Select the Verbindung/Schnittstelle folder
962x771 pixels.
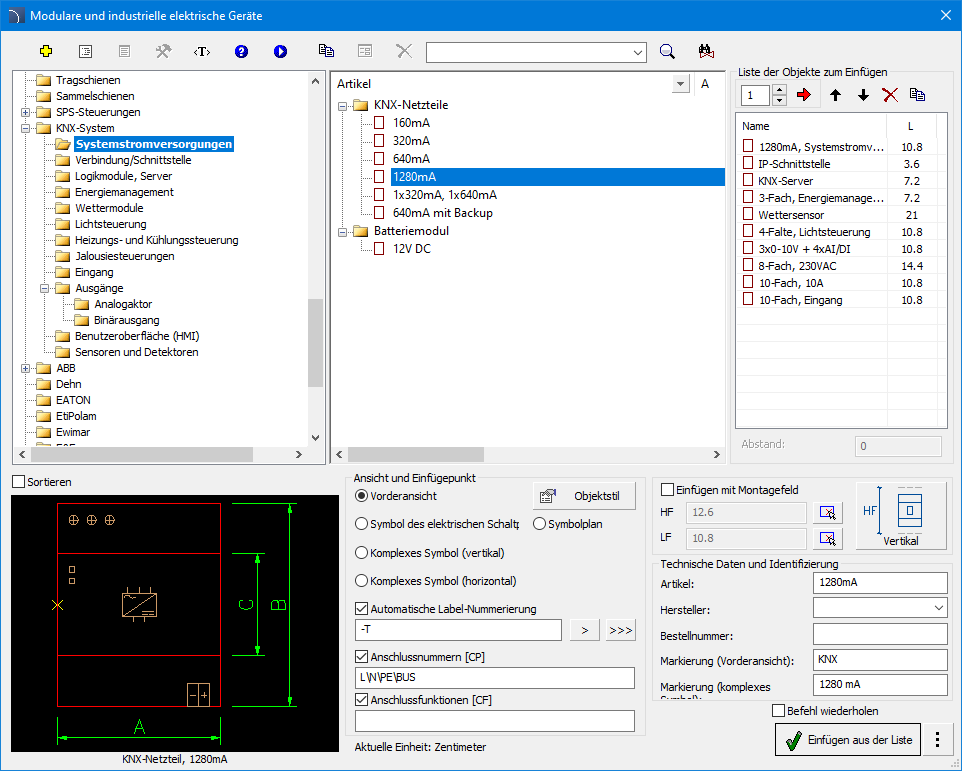pyautogui.click(x=133, y=160)
